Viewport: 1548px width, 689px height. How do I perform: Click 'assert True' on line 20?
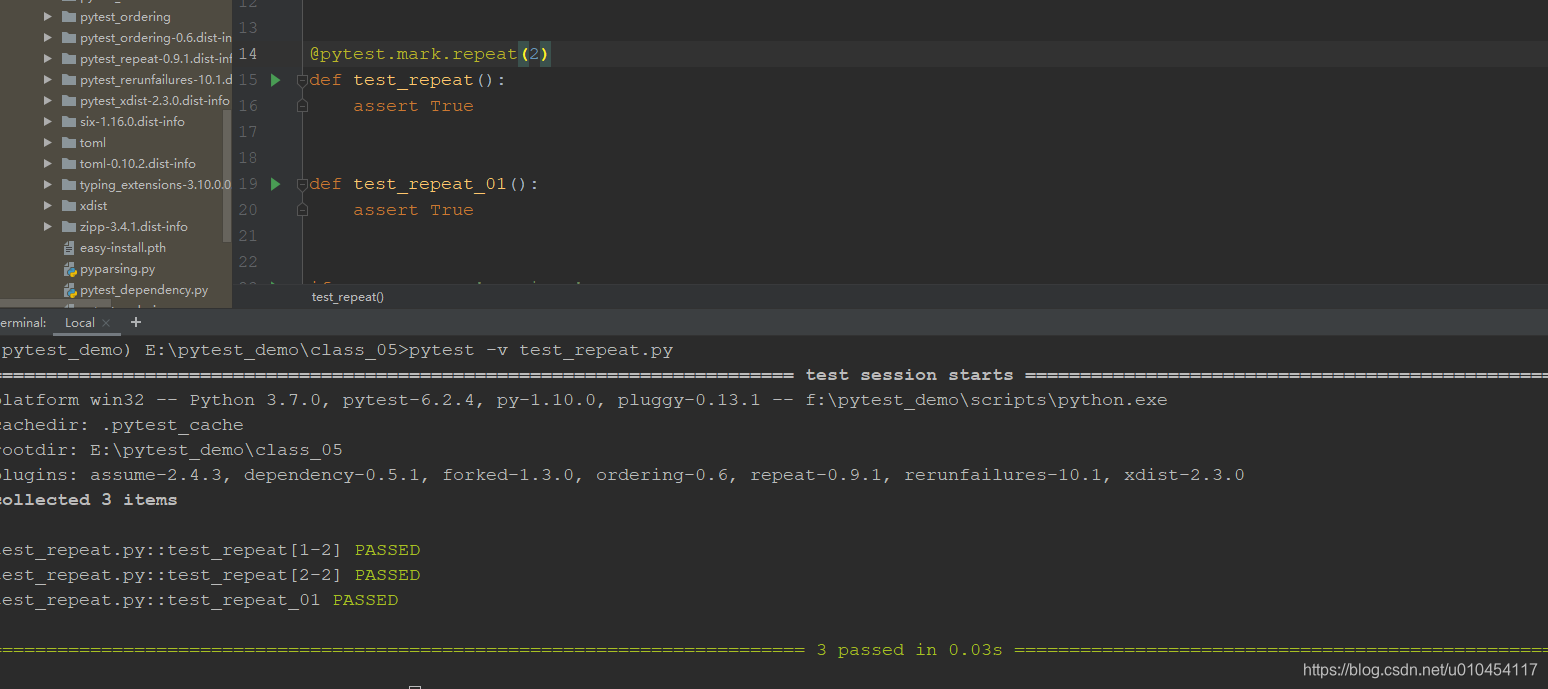[x=413, y=210]
